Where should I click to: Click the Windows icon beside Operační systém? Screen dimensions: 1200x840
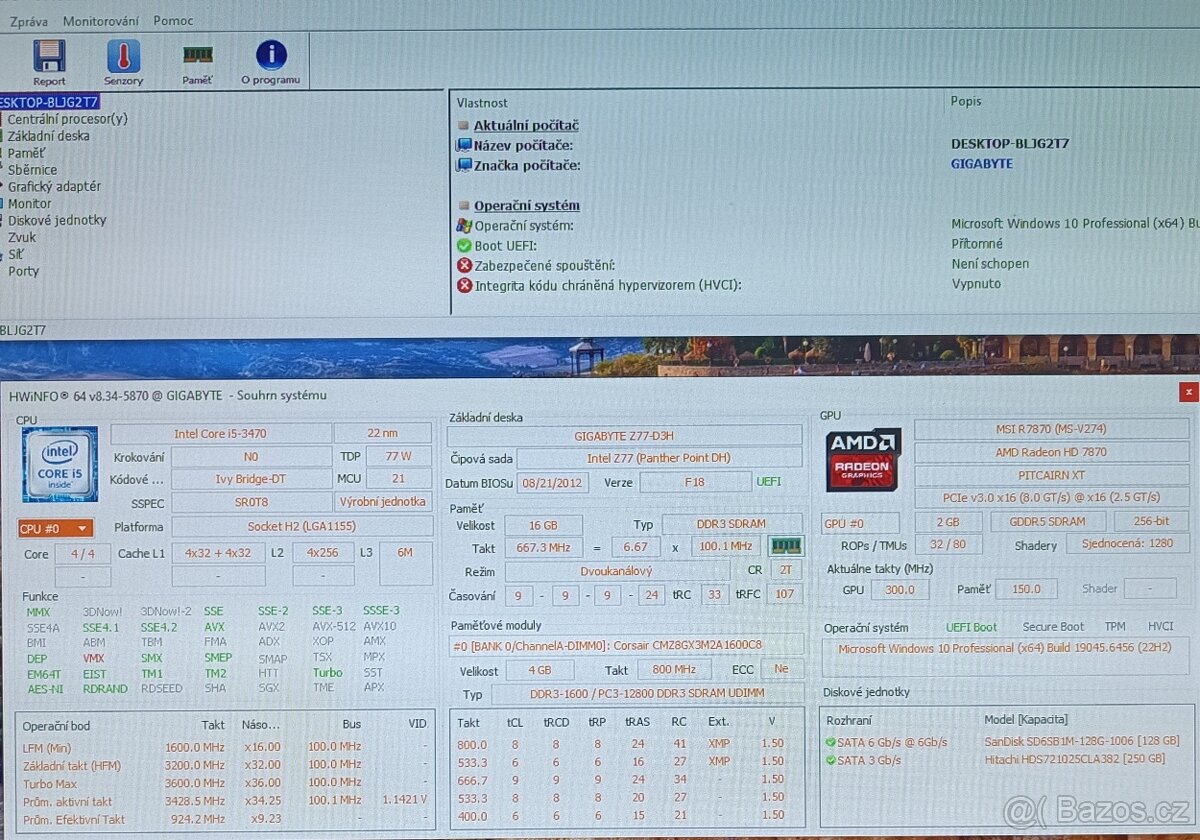(464, 226)
